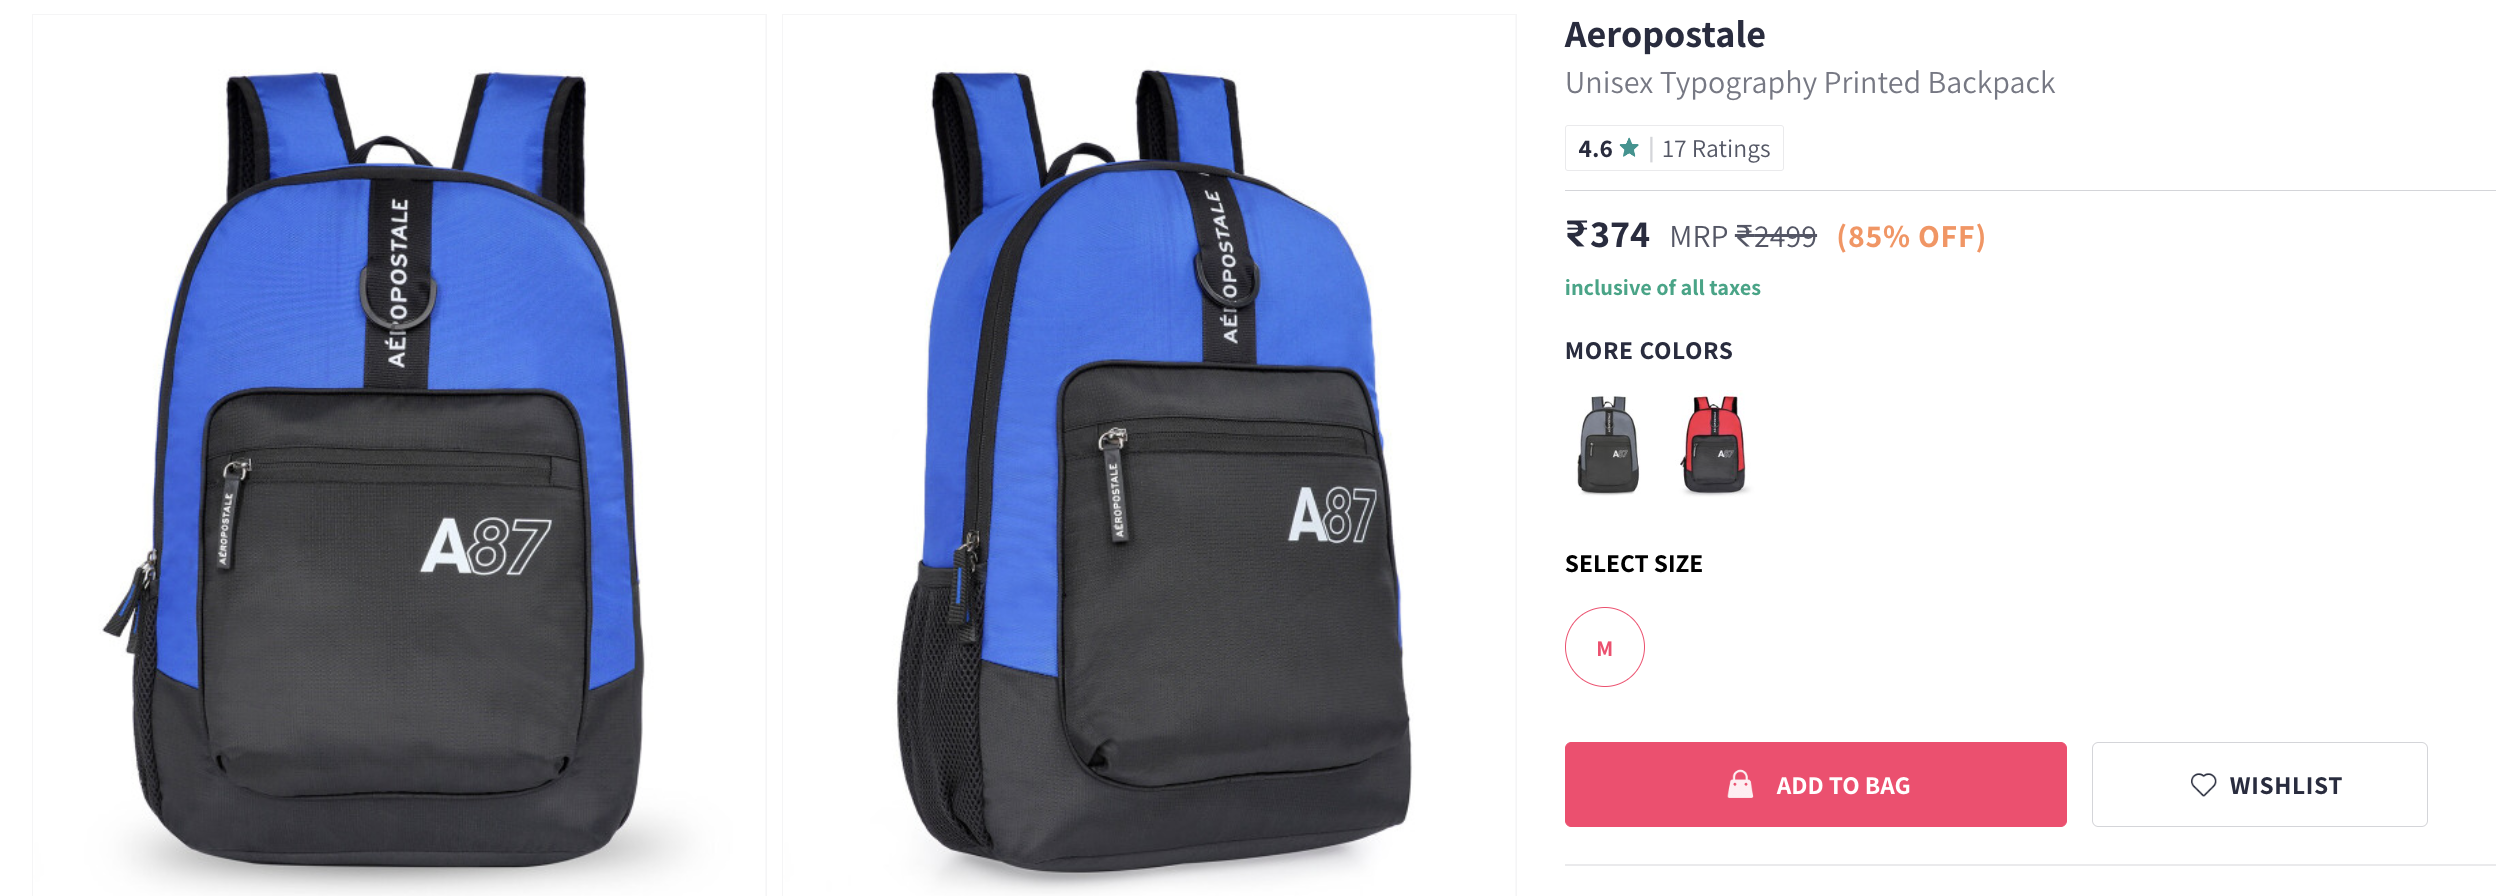
Task: Open the front-view backpack image
Action: point(399,455)
